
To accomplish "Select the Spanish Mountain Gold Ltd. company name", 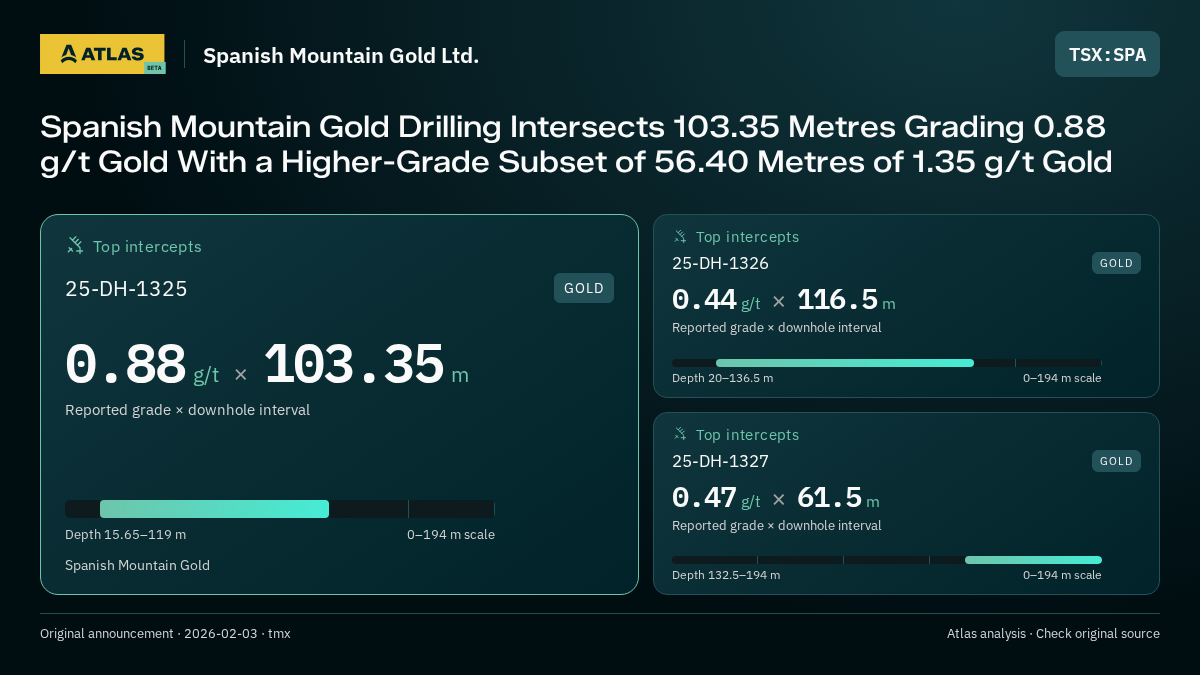I will pyautogui.click(x=341, y=55).
